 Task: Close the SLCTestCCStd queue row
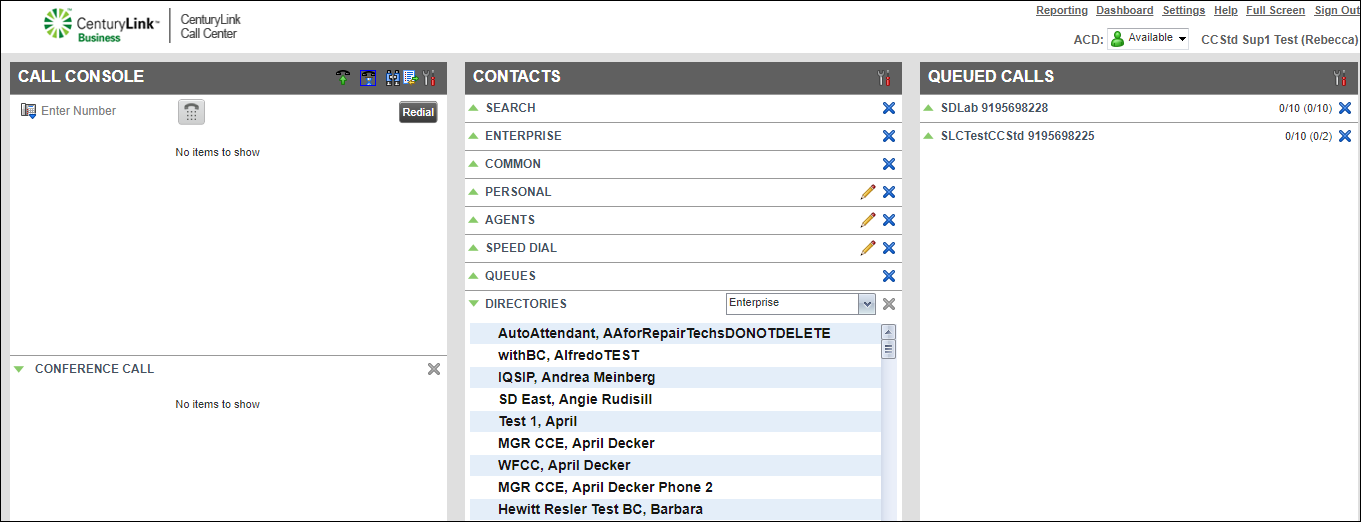click(1345, 136)
